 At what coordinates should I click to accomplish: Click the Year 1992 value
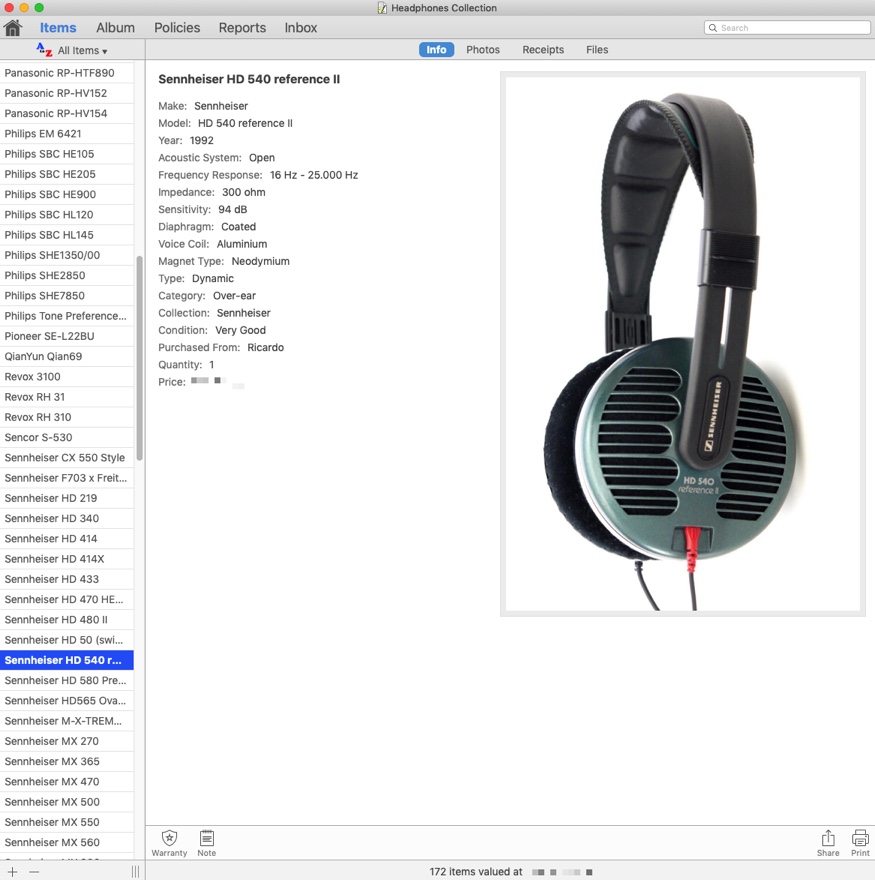201,140
